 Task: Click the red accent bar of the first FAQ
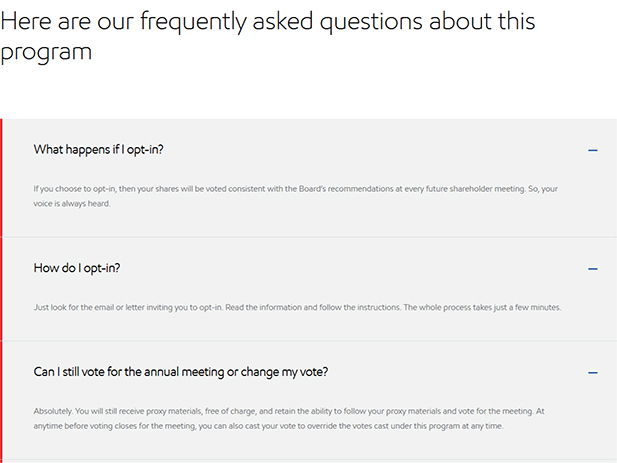click(x=2, y=177)
